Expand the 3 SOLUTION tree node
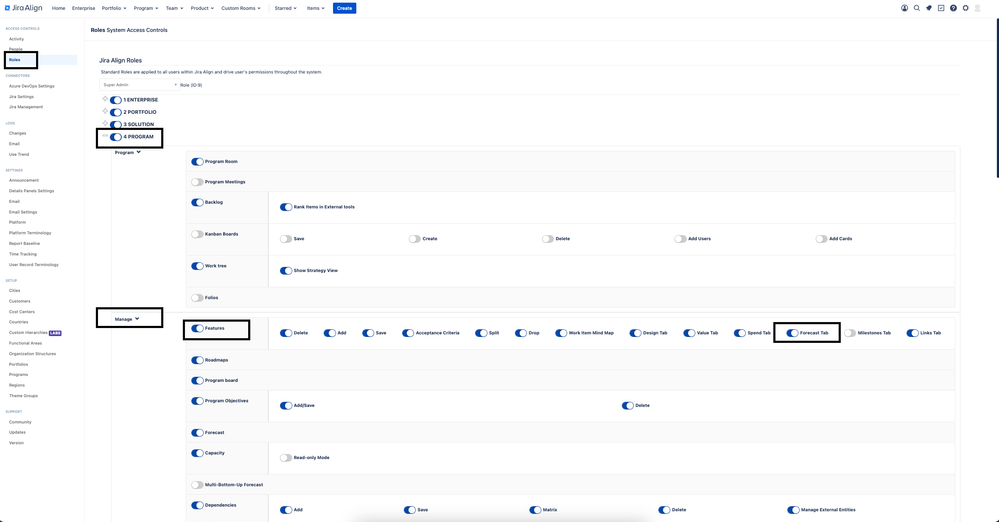 pyautogui.click(x=105, y=123)
